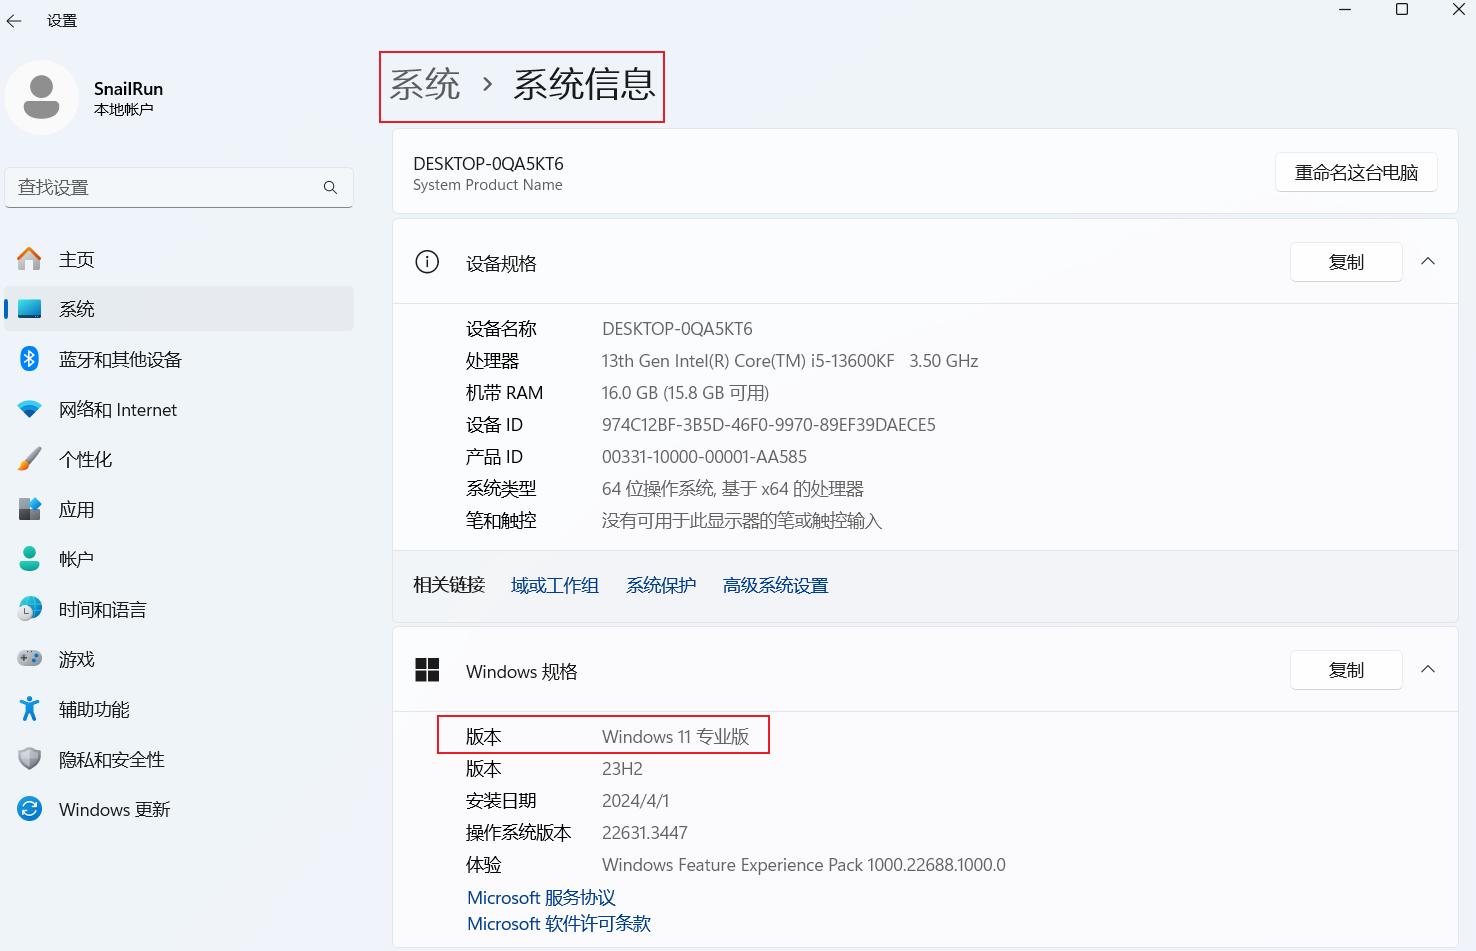Open Windows 更新 sync icon
This screenshot has width=1476, height=951.
[30, 809]
